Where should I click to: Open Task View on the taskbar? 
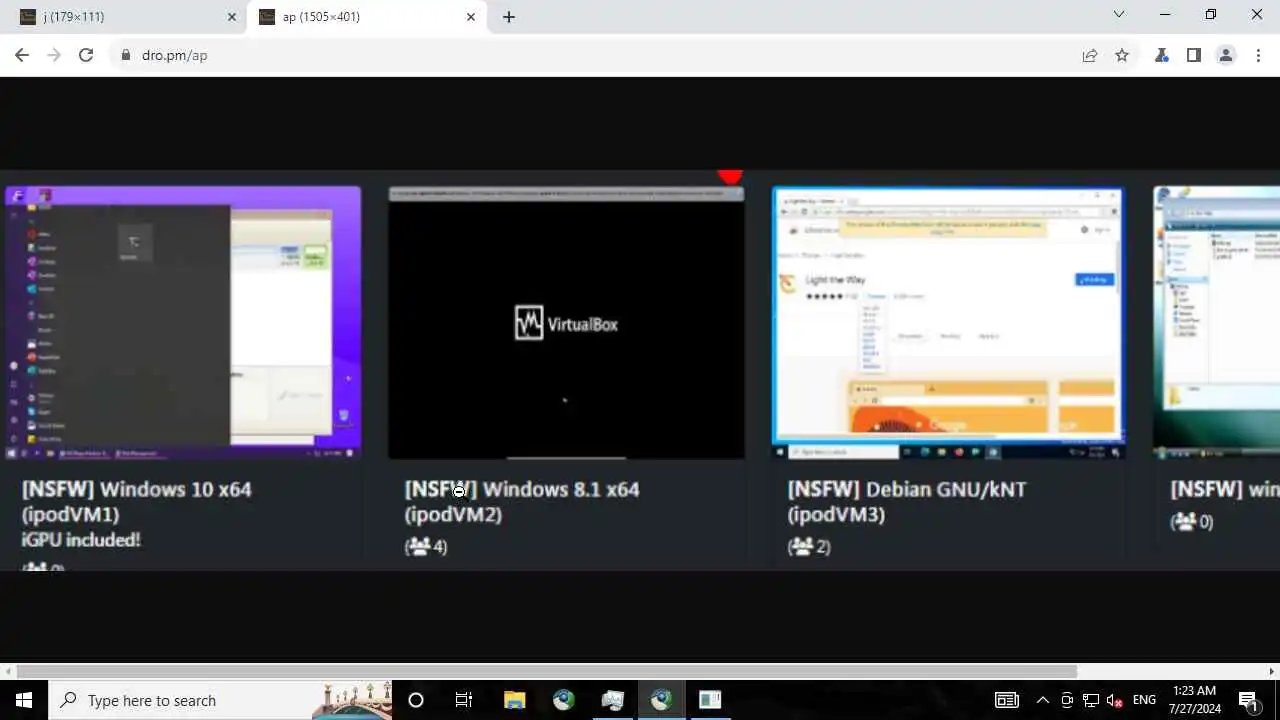coord(464,700)
